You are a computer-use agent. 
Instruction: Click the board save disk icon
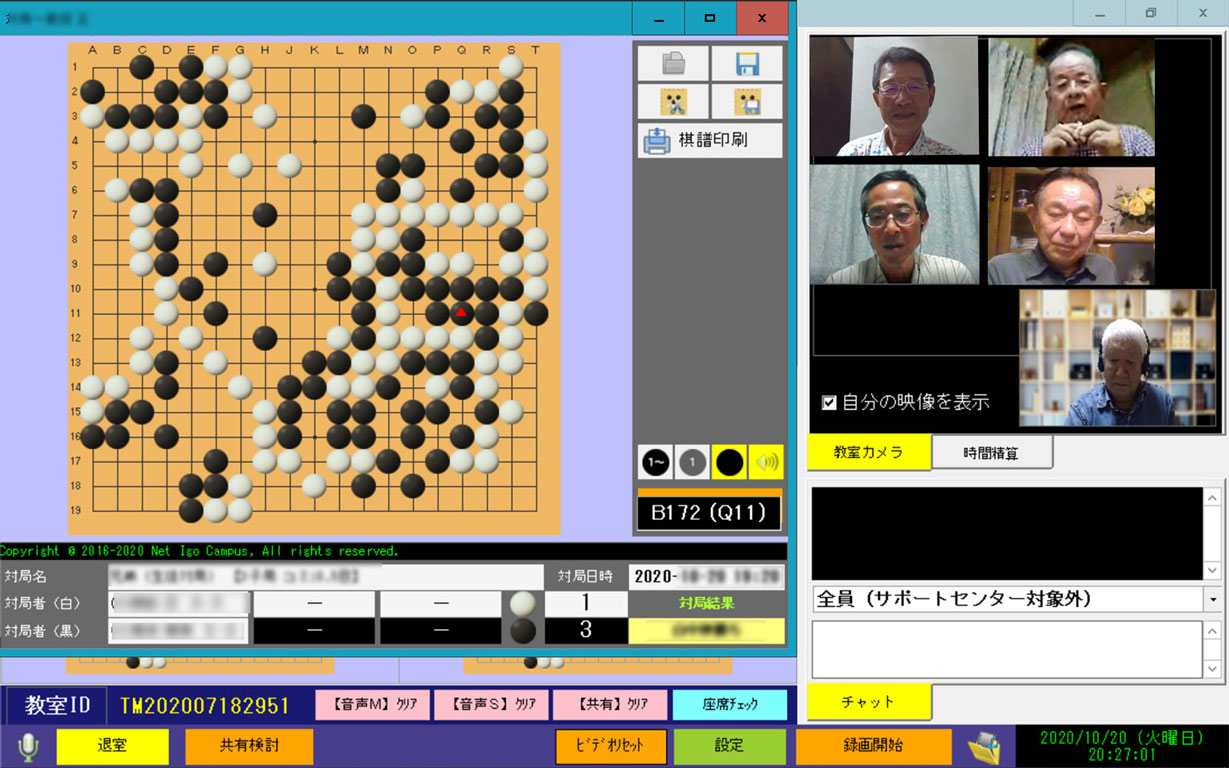coord(747,102)
